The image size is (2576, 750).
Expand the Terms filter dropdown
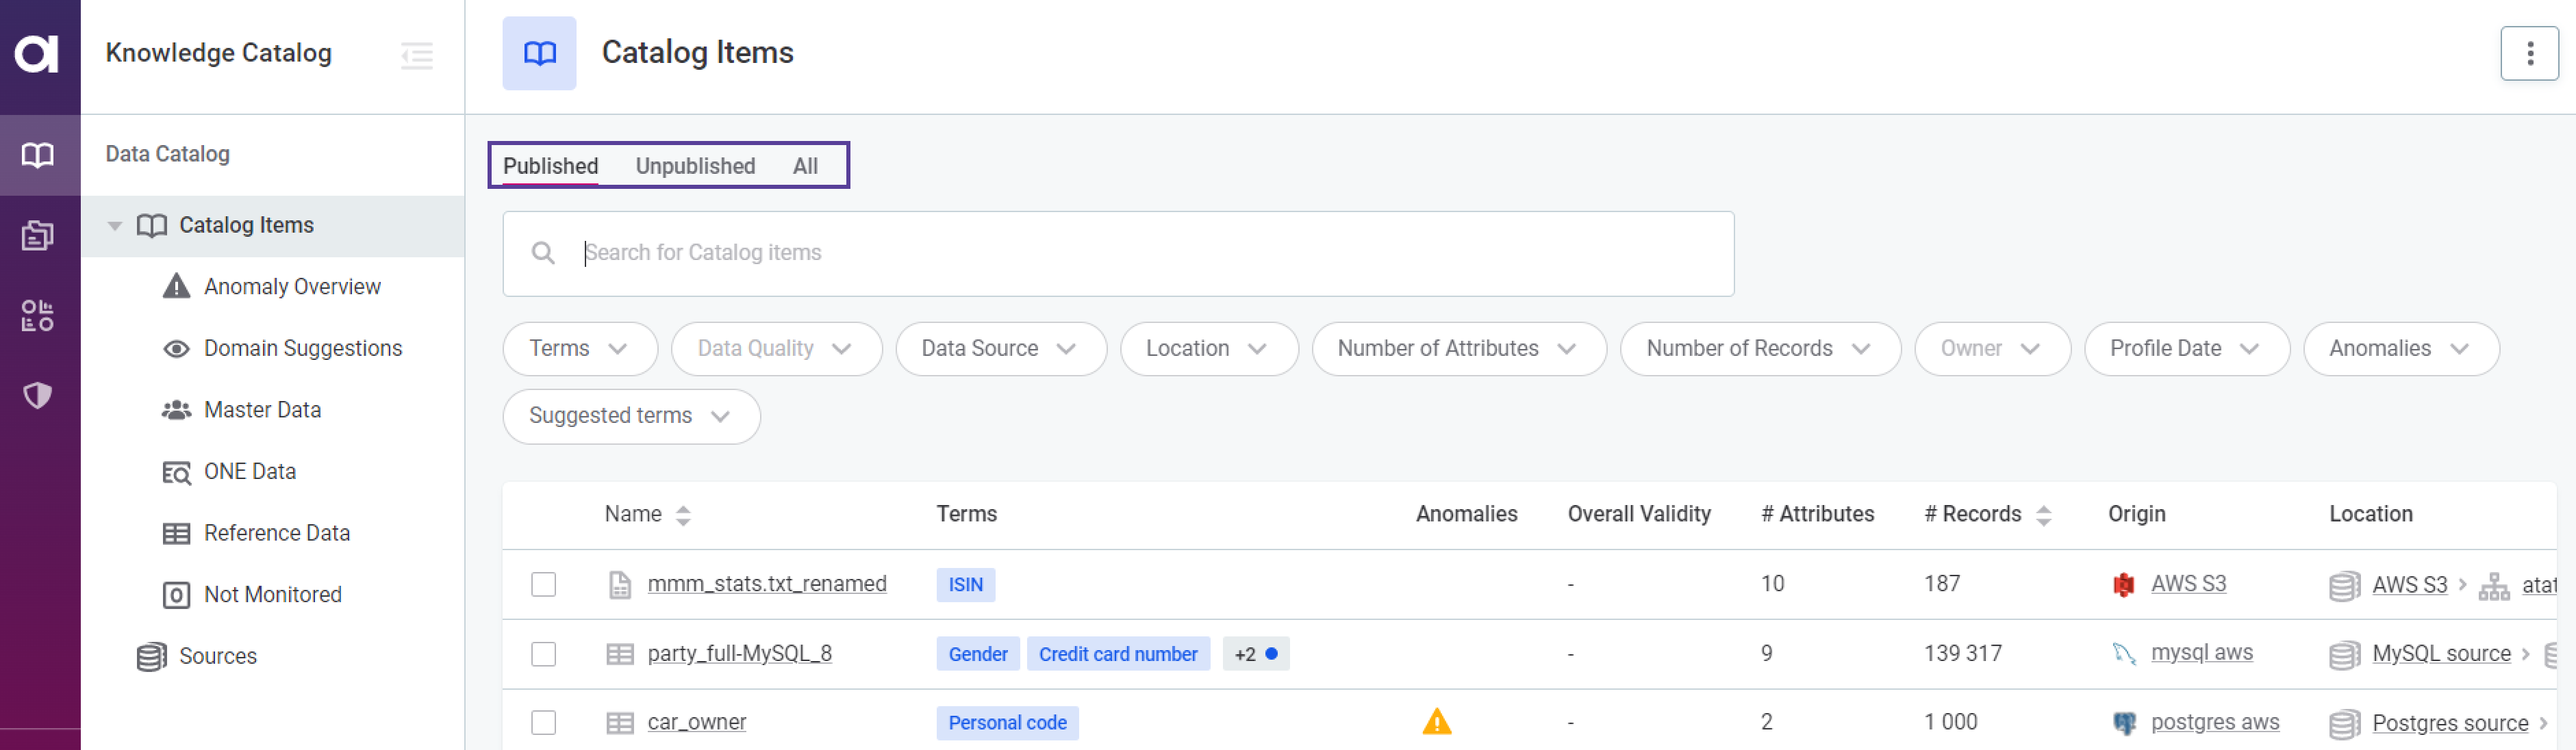(x=579, y=349)
